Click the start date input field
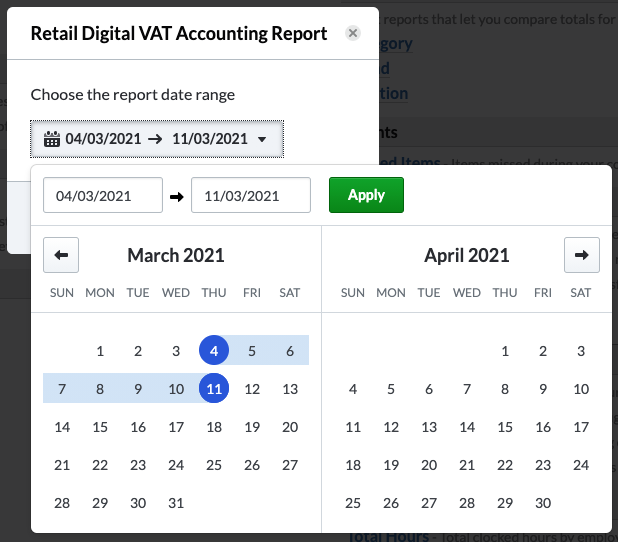The width and height of the screenshot is (618, 542). pos(103,195)
